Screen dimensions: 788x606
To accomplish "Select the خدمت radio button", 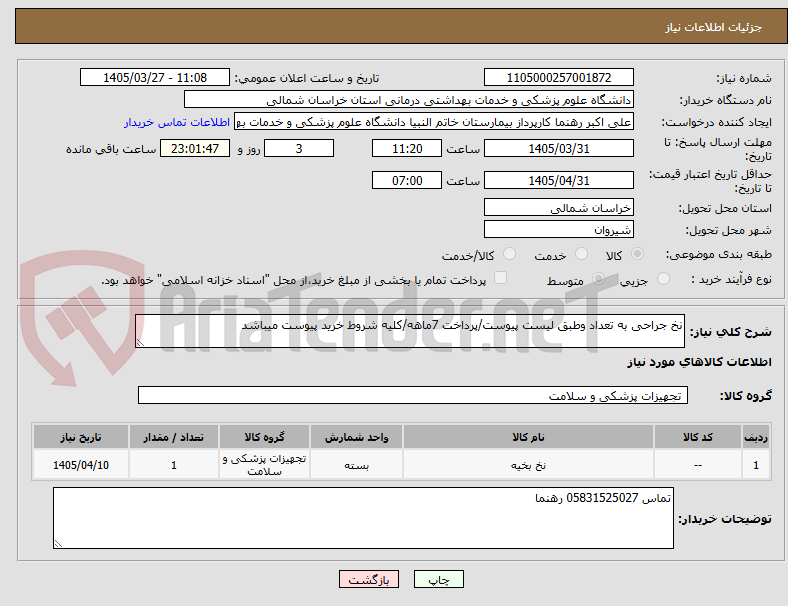I will point(581,254).
